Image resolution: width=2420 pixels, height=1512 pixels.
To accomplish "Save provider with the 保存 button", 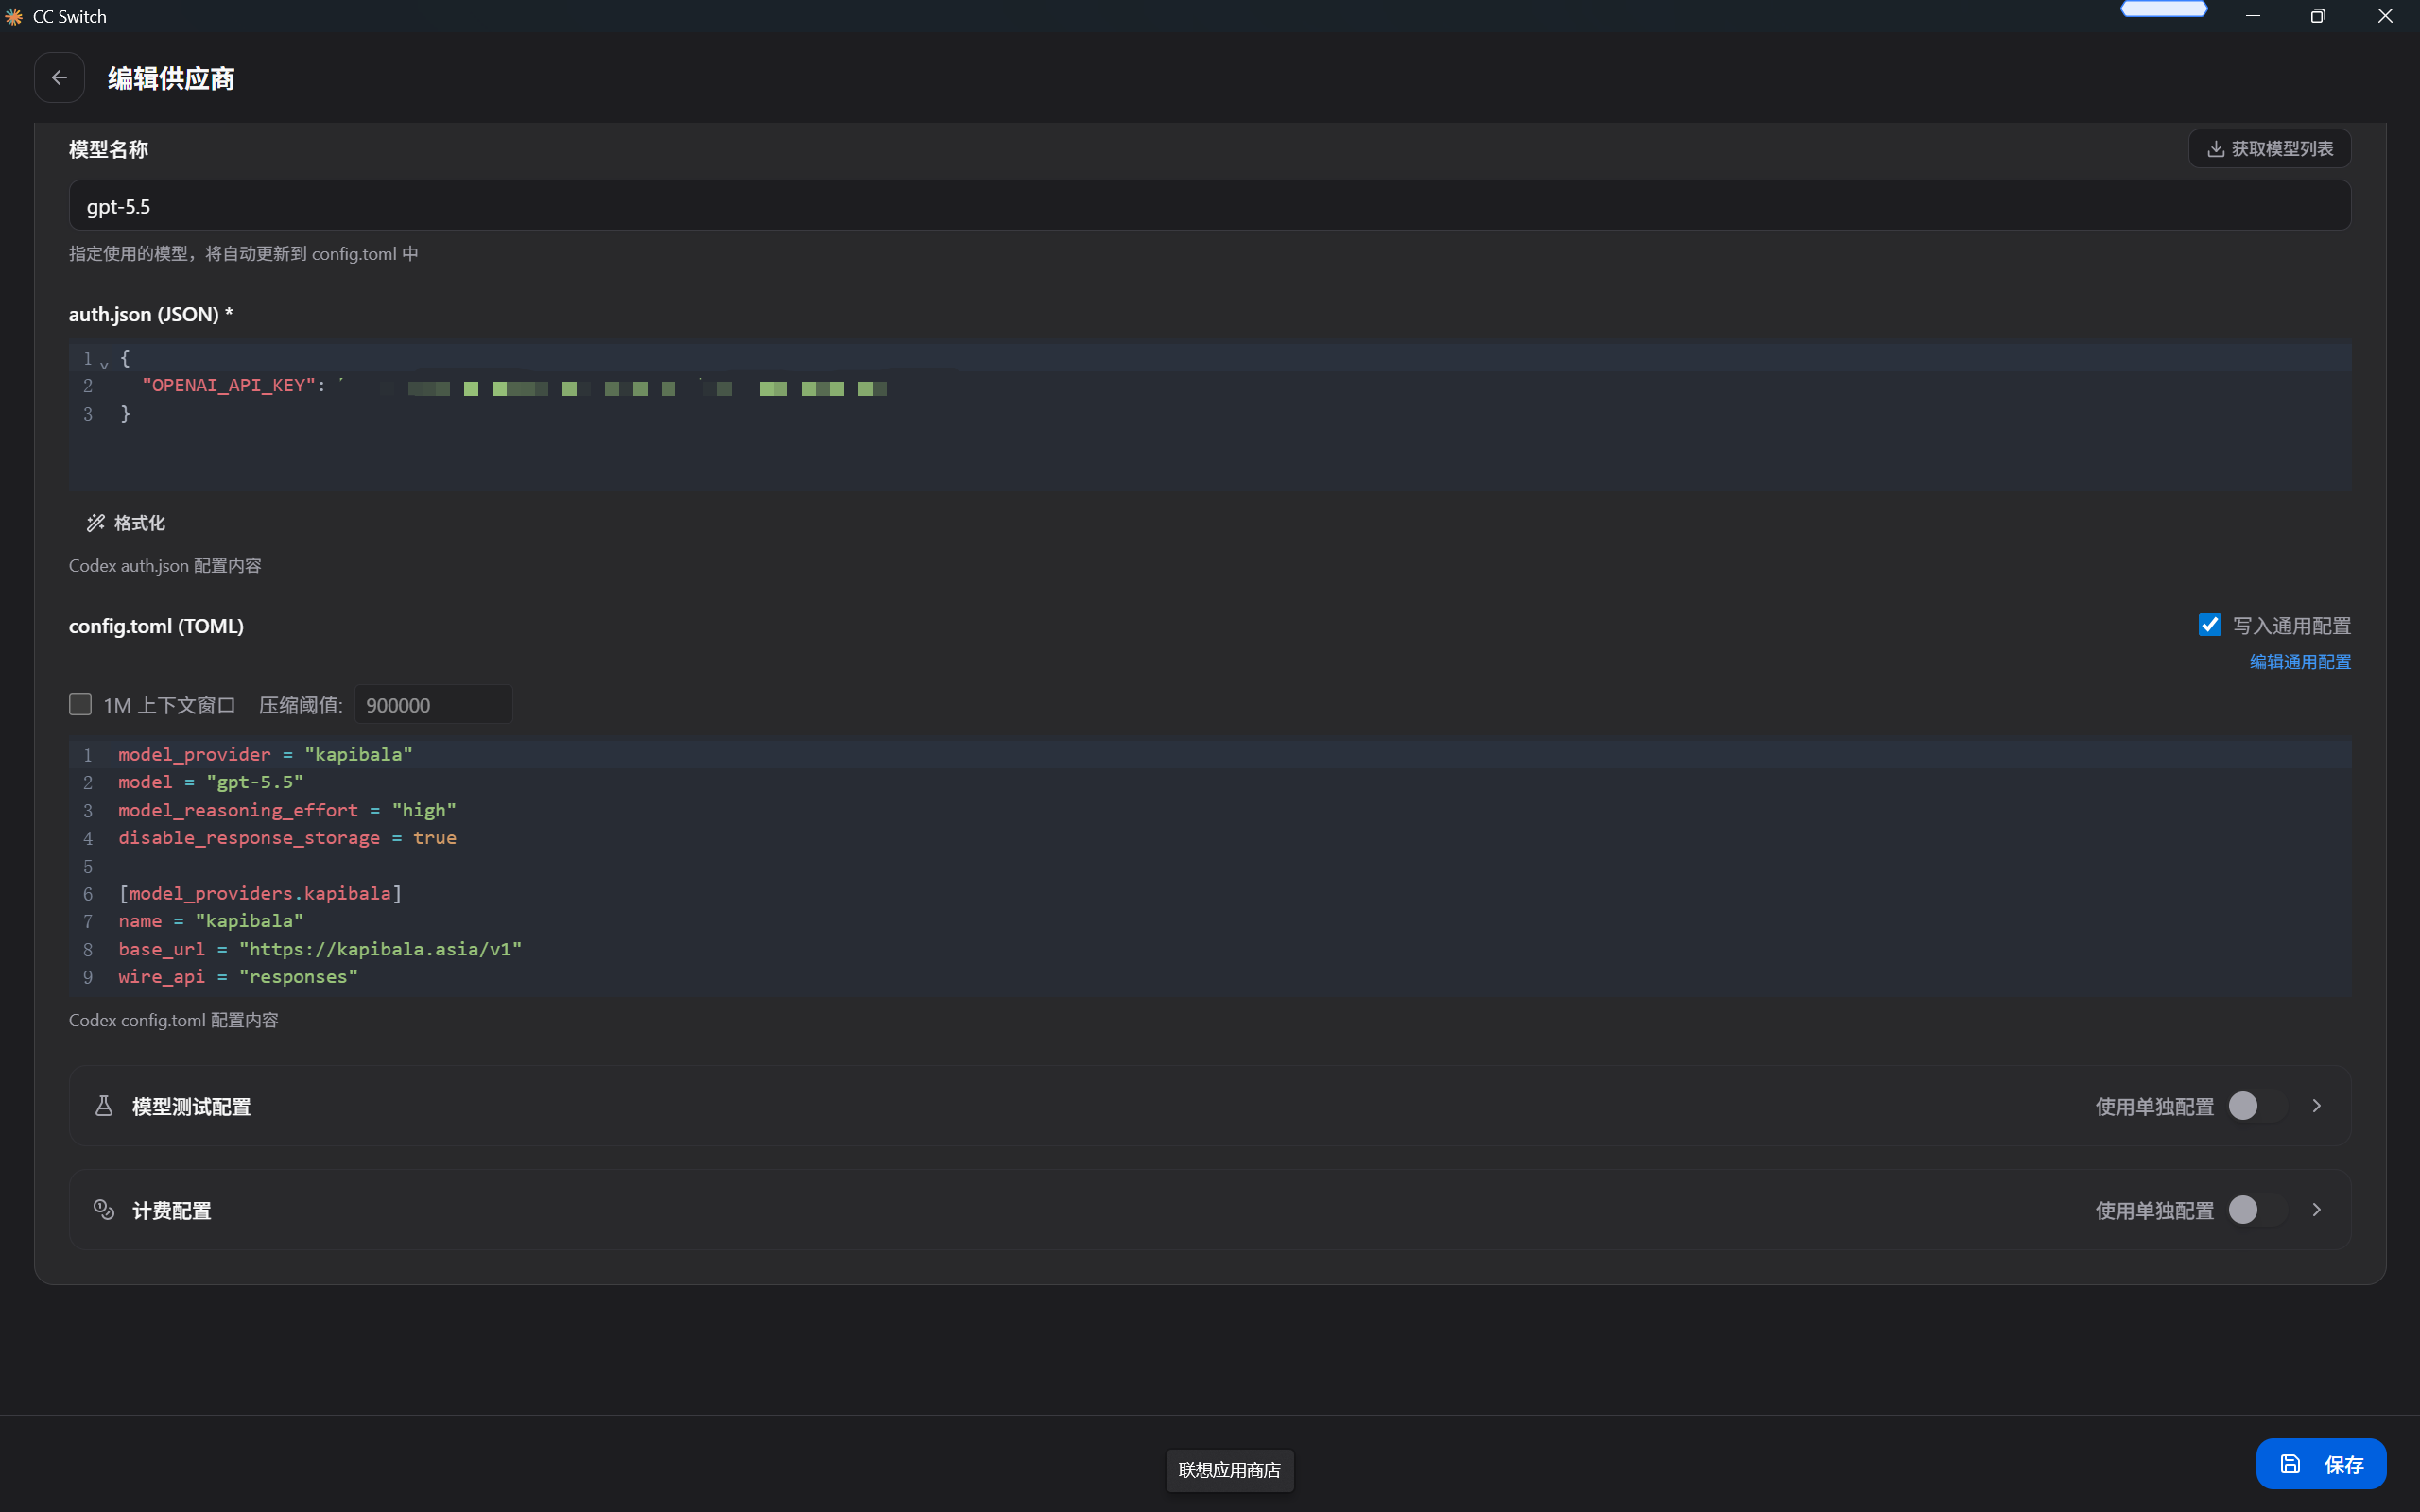I will point(2320,1464).
